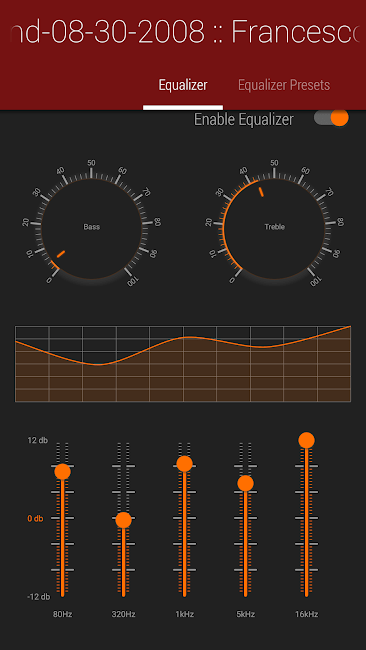
Task: Click the 0 db label
Action: [35, 519]
